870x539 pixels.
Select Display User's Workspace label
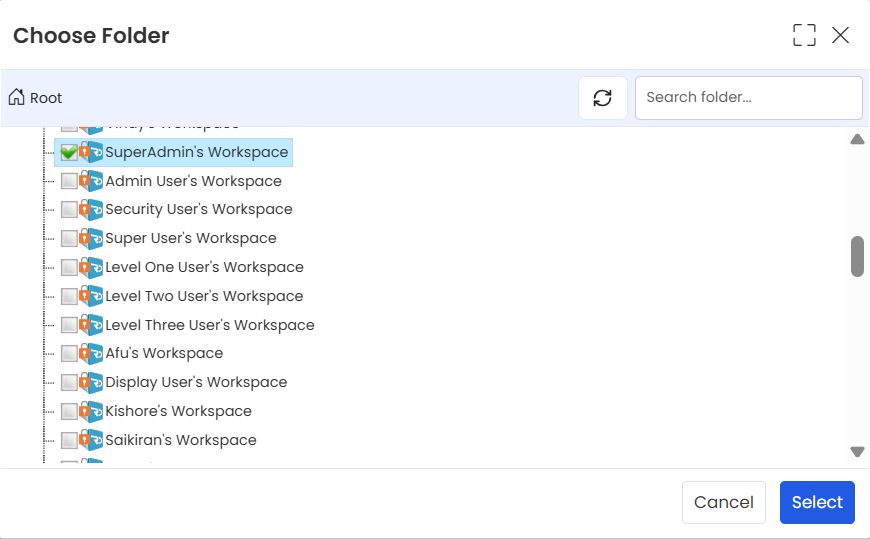point(196,382)
